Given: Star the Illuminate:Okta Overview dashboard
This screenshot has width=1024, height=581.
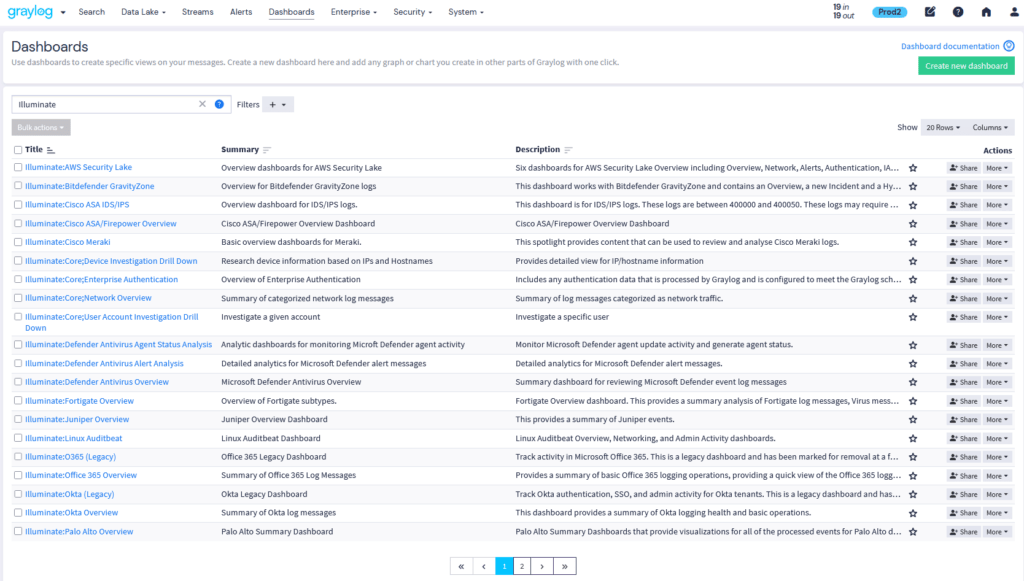Looking at the screenshot, I should tap(912, 513).
